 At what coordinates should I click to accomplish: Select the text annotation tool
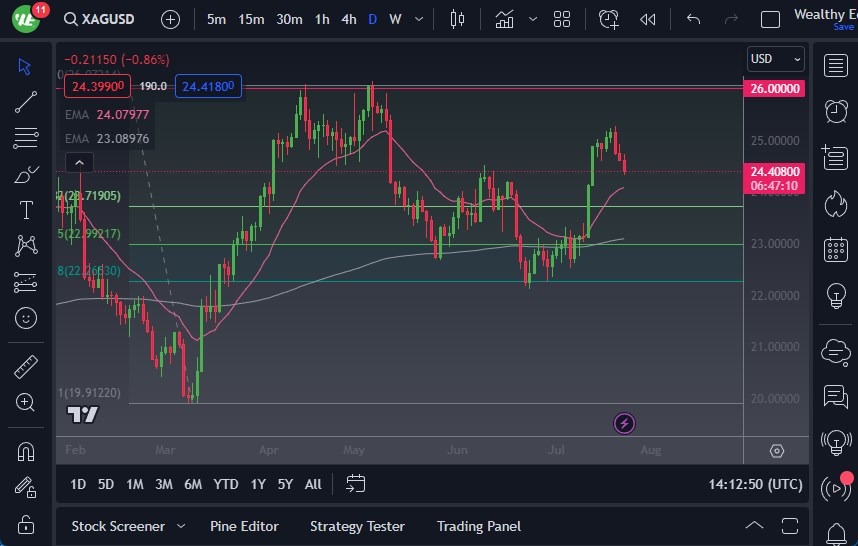[x=26, y=210]
